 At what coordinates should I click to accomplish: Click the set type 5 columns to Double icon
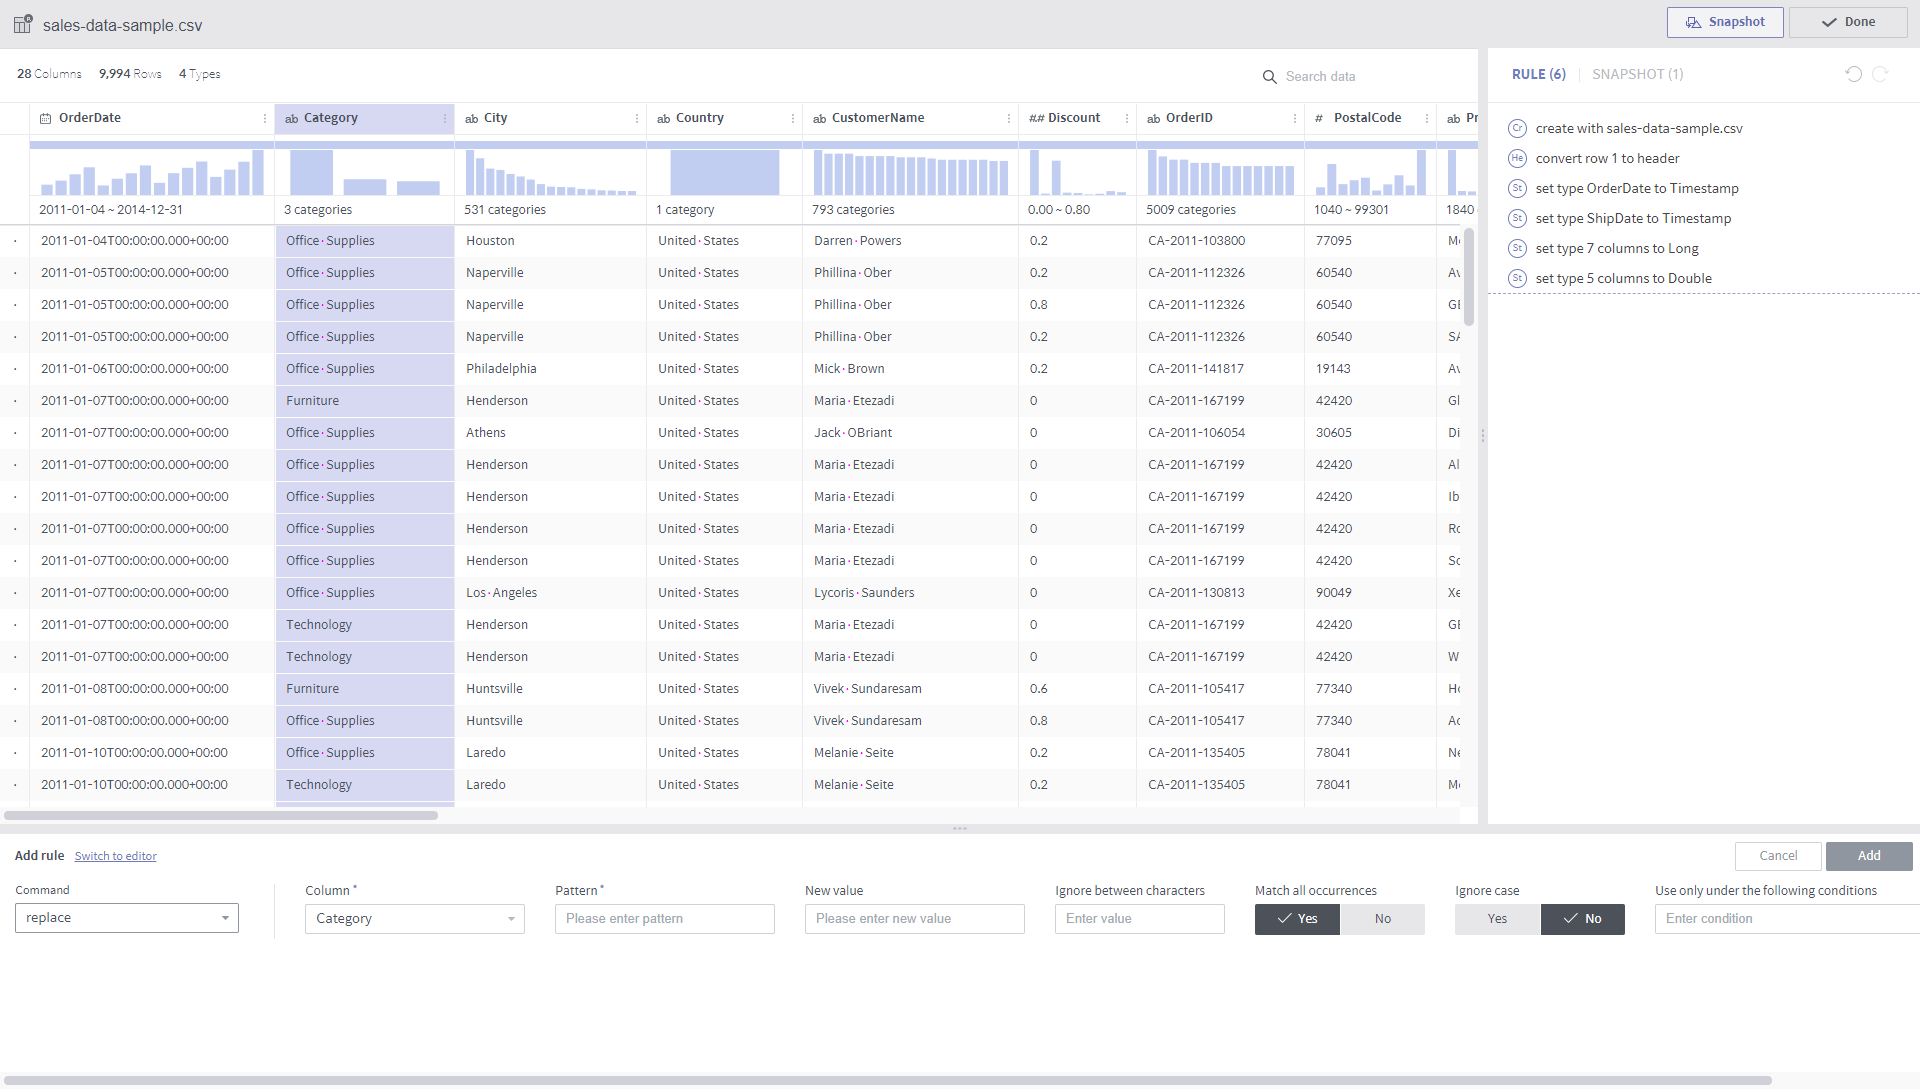(x=1518, y=278)
